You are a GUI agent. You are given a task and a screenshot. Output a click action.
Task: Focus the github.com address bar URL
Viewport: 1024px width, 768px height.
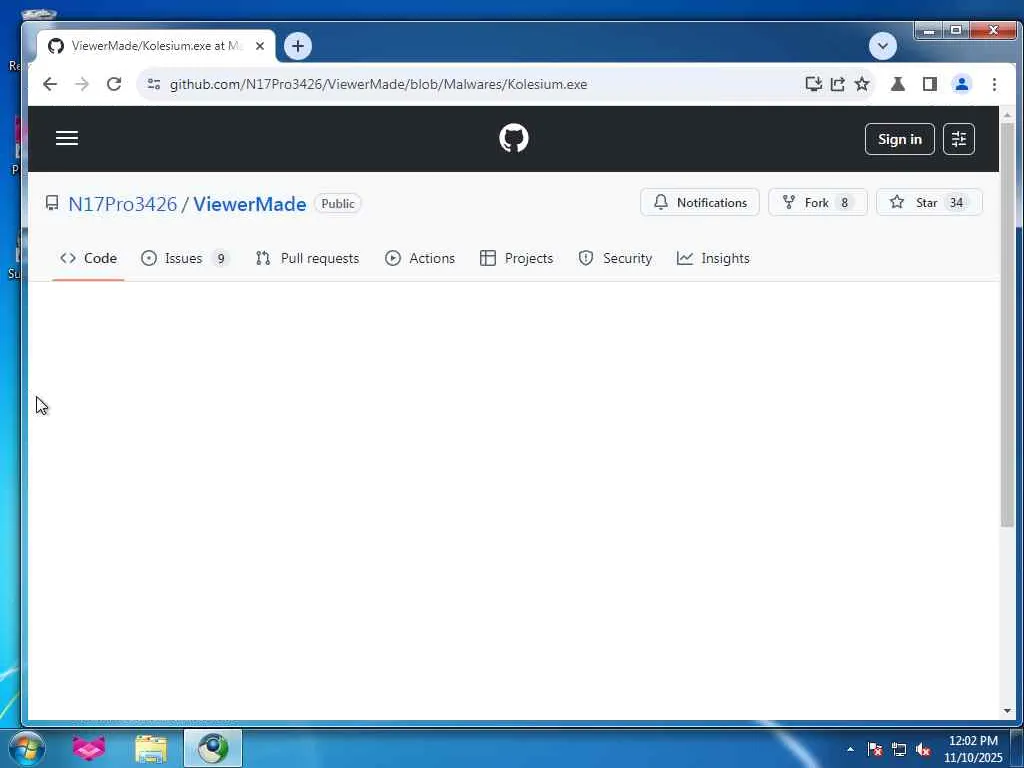378,84
